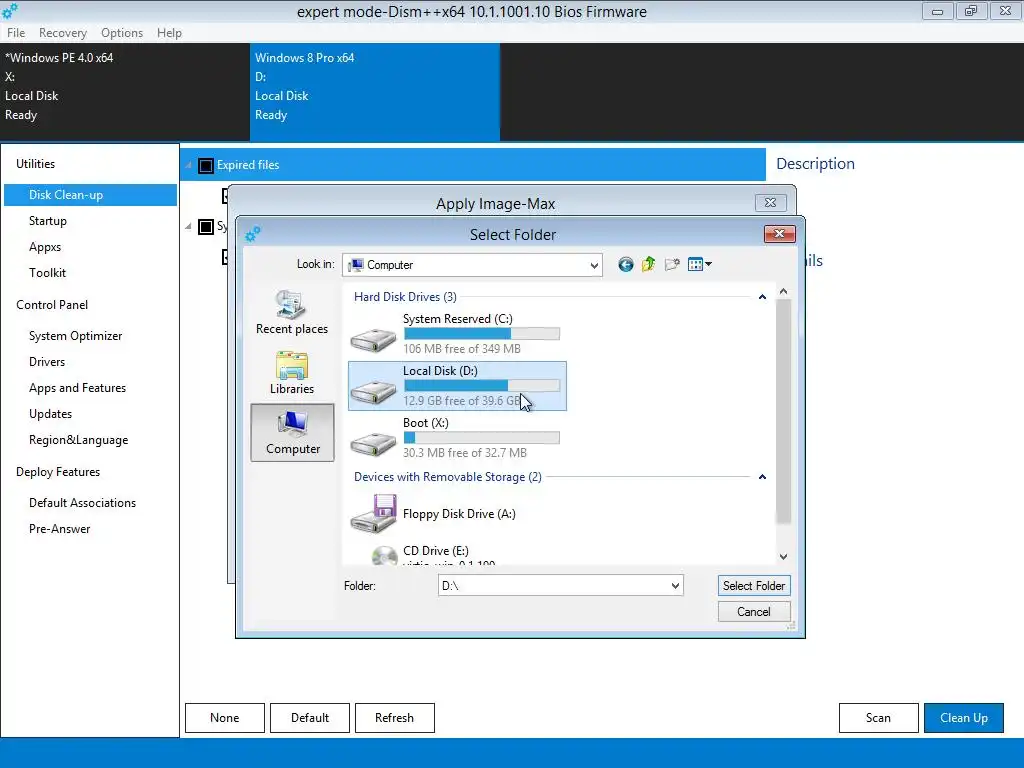1024x768 pixels.
Task: Select Local Disk (D:) drive
Action: pos(457,386)
